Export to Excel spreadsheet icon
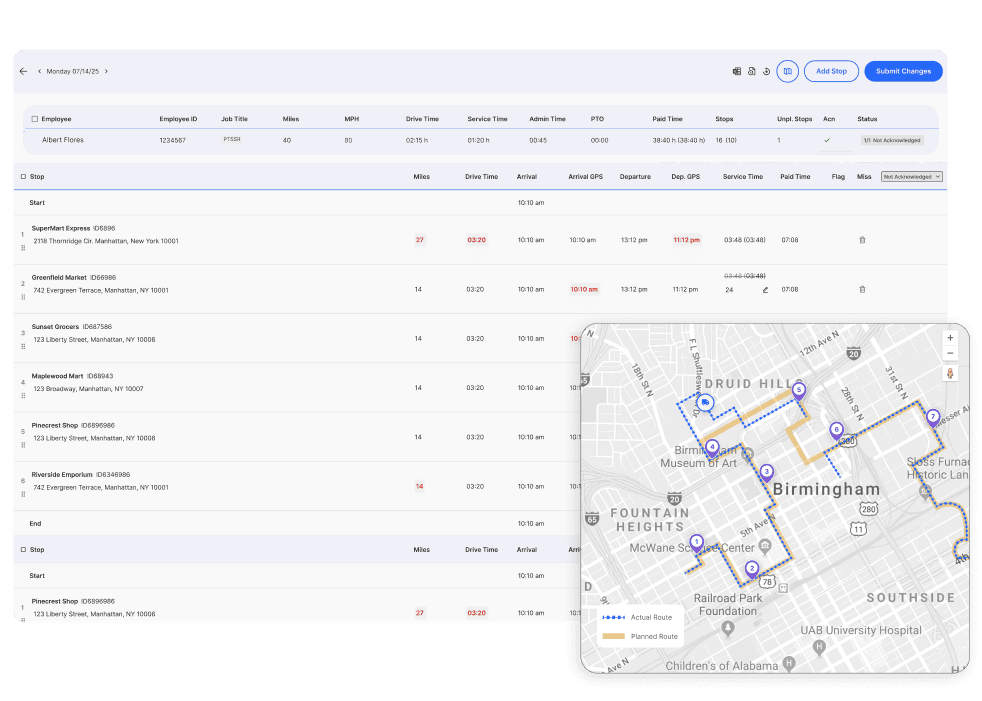Screen dimensions: 982x701 (737, 71)
